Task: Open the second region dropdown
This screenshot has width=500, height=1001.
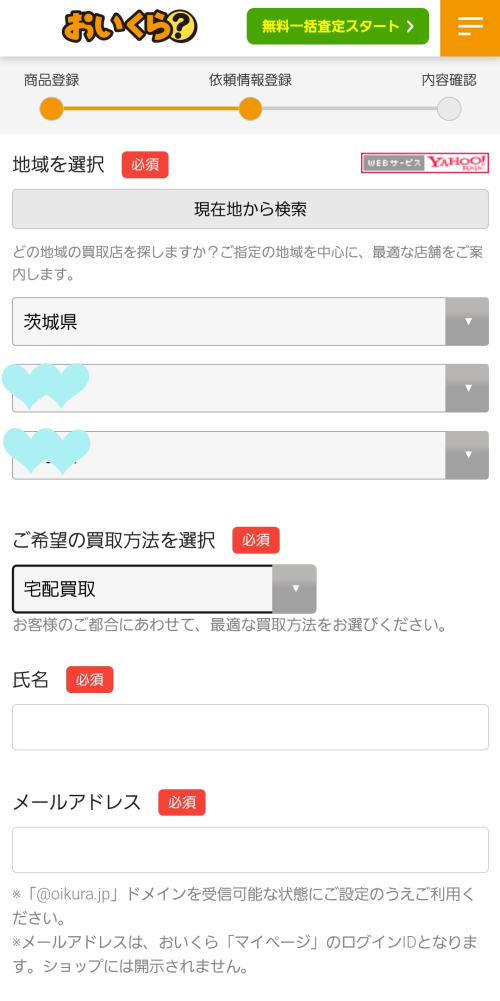Action: [250, 388]
